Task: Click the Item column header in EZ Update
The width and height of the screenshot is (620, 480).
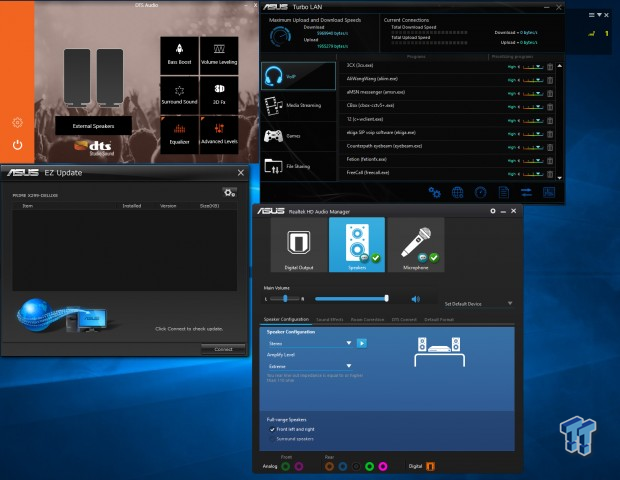Action: (28, 206)
